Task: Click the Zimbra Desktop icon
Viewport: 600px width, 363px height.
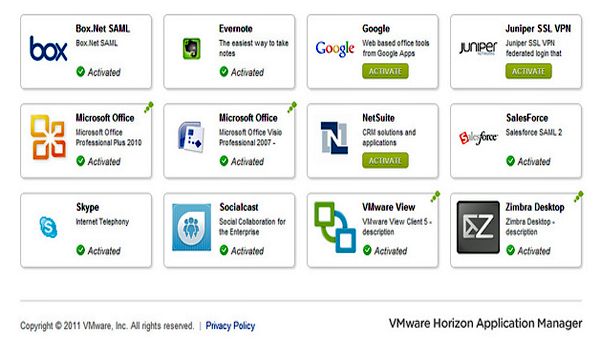Action: [x=478, y=227]
